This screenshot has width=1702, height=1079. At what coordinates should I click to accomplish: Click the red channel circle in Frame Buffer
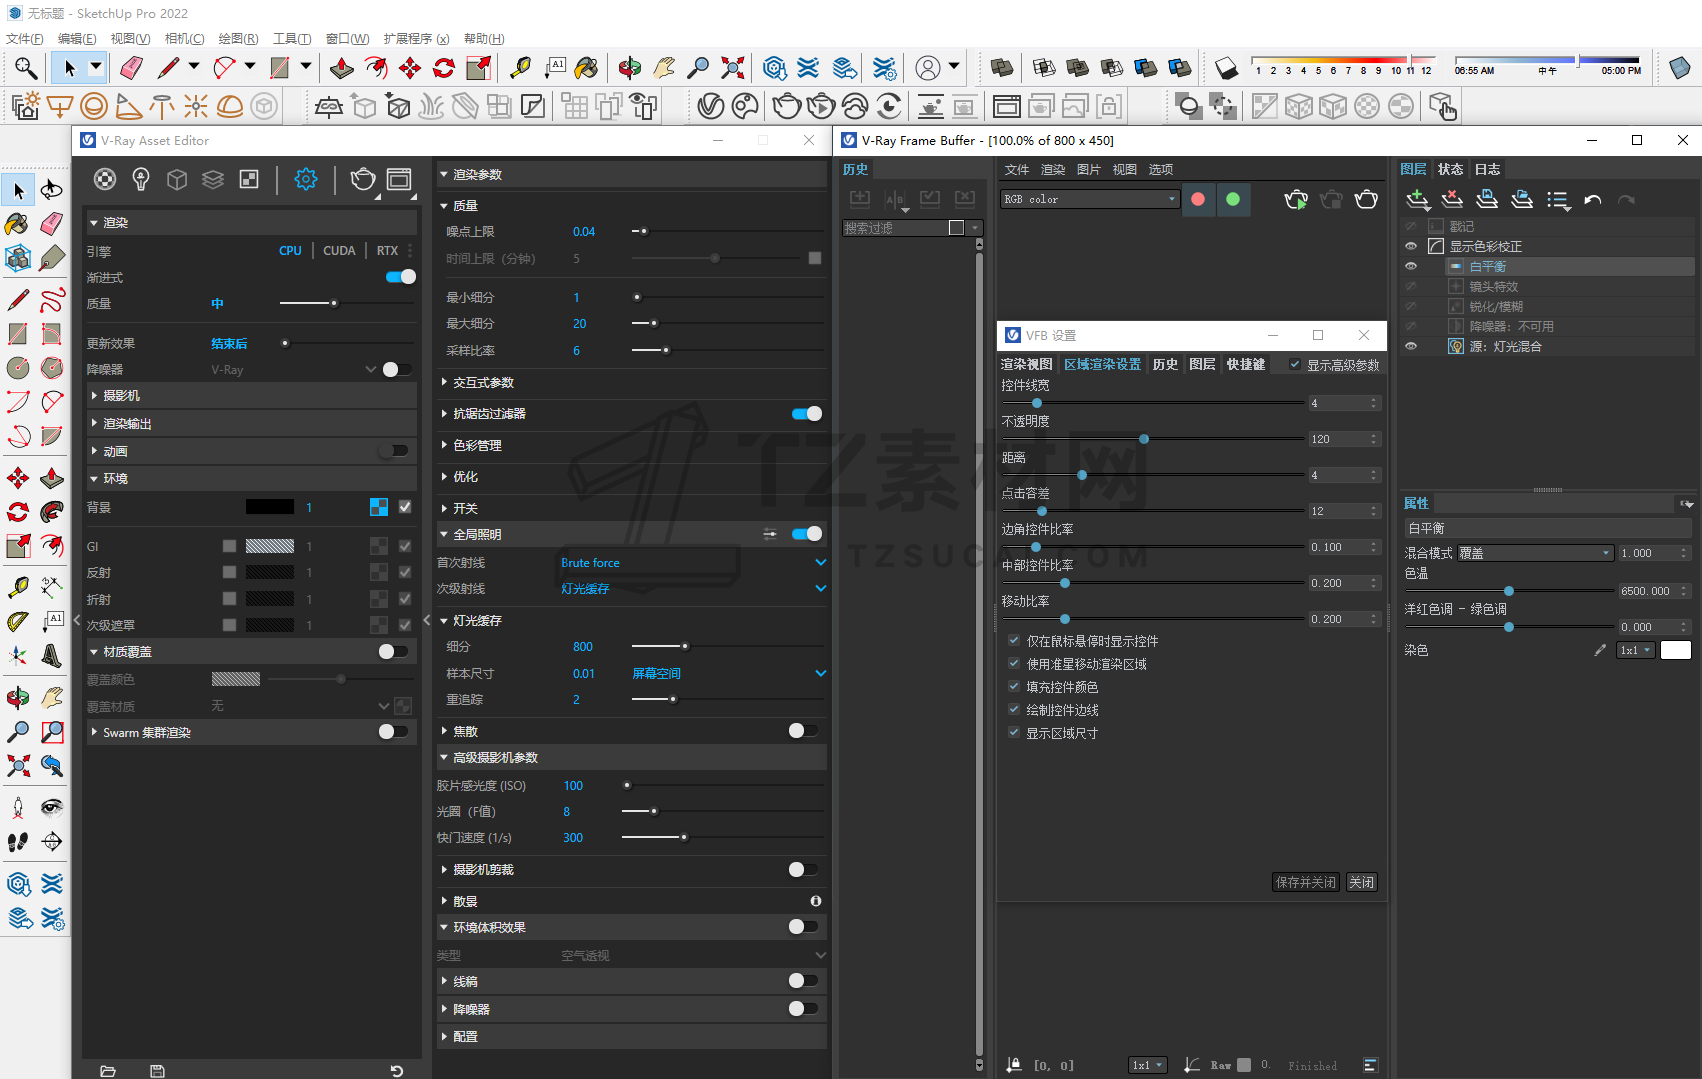(1198, 199)
